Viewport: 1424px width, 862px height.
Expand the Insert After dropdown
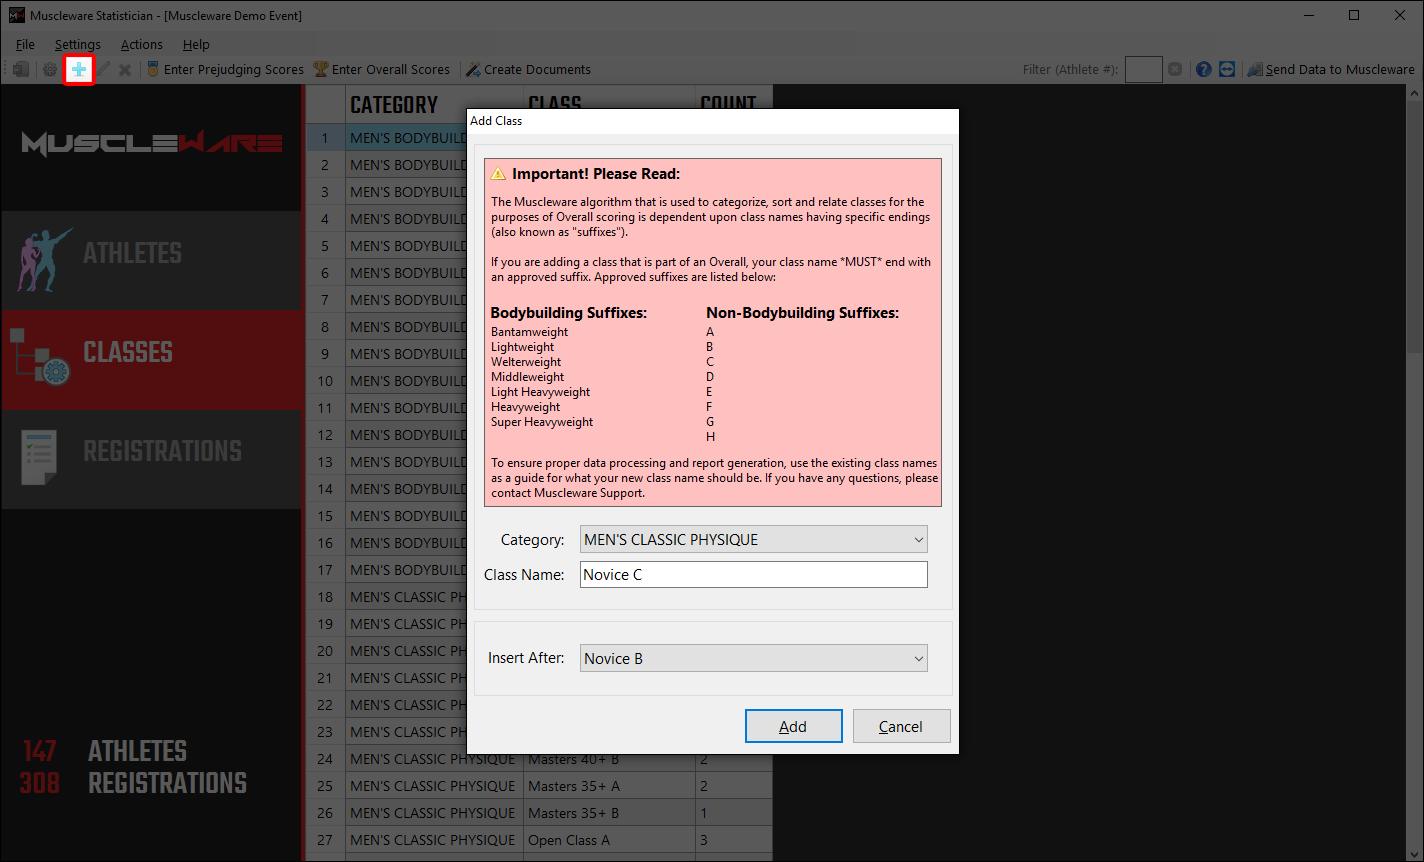pos(753,659)
